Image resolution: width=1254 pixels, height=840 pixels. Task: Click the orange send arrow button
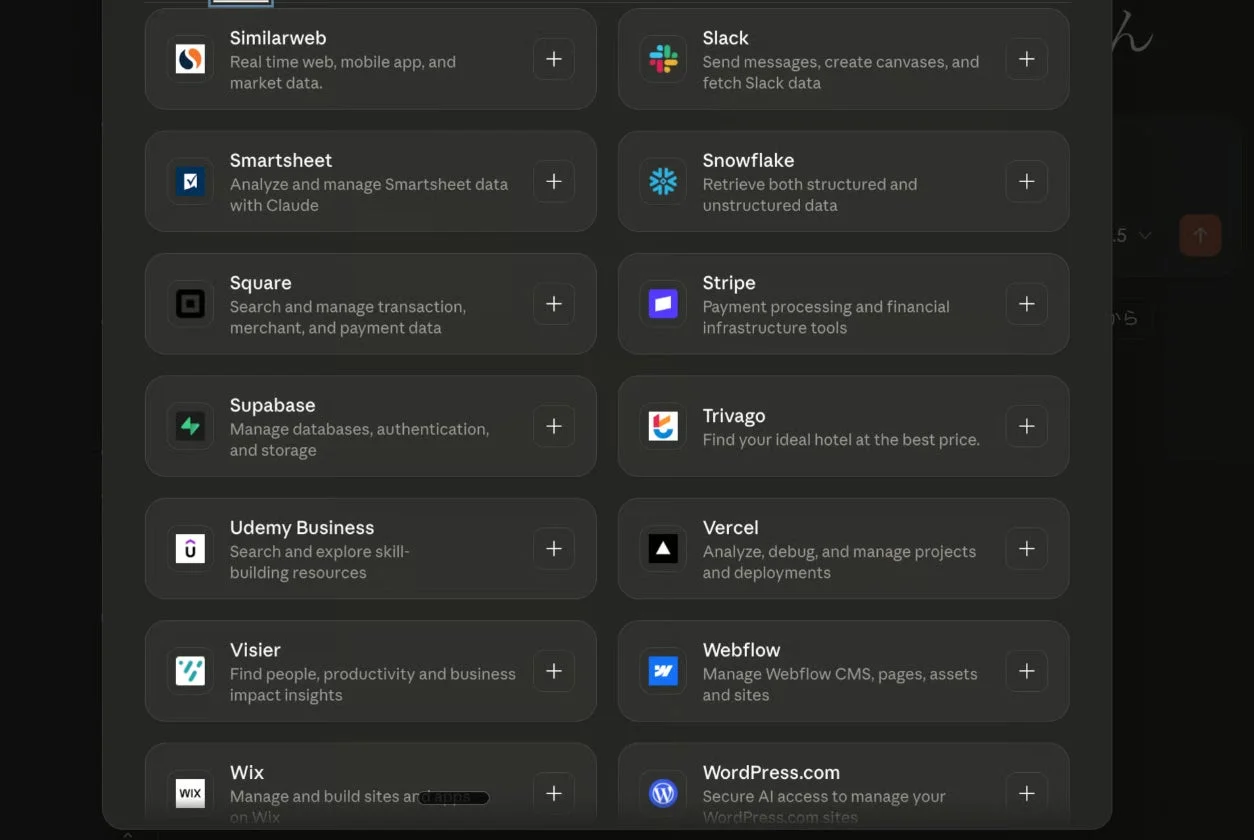tap(1200, 236)
